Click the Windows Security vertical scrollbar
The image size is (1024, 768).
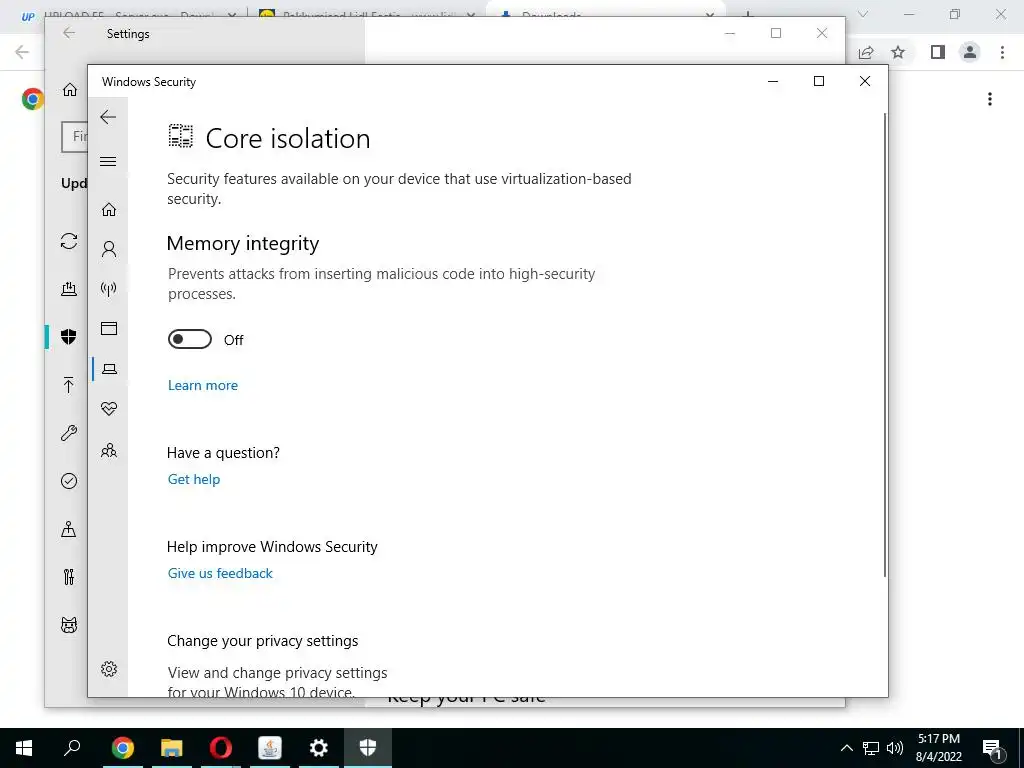pyautogui.click(x=885, y=345)
